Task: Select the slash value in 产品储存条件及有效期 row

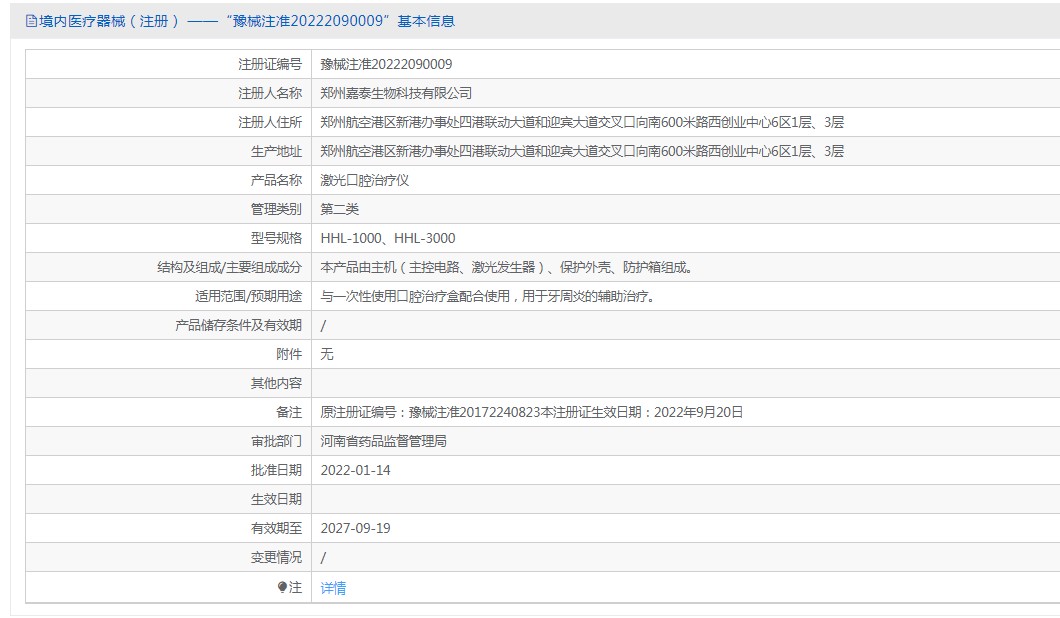Action: tap(323, 326)
